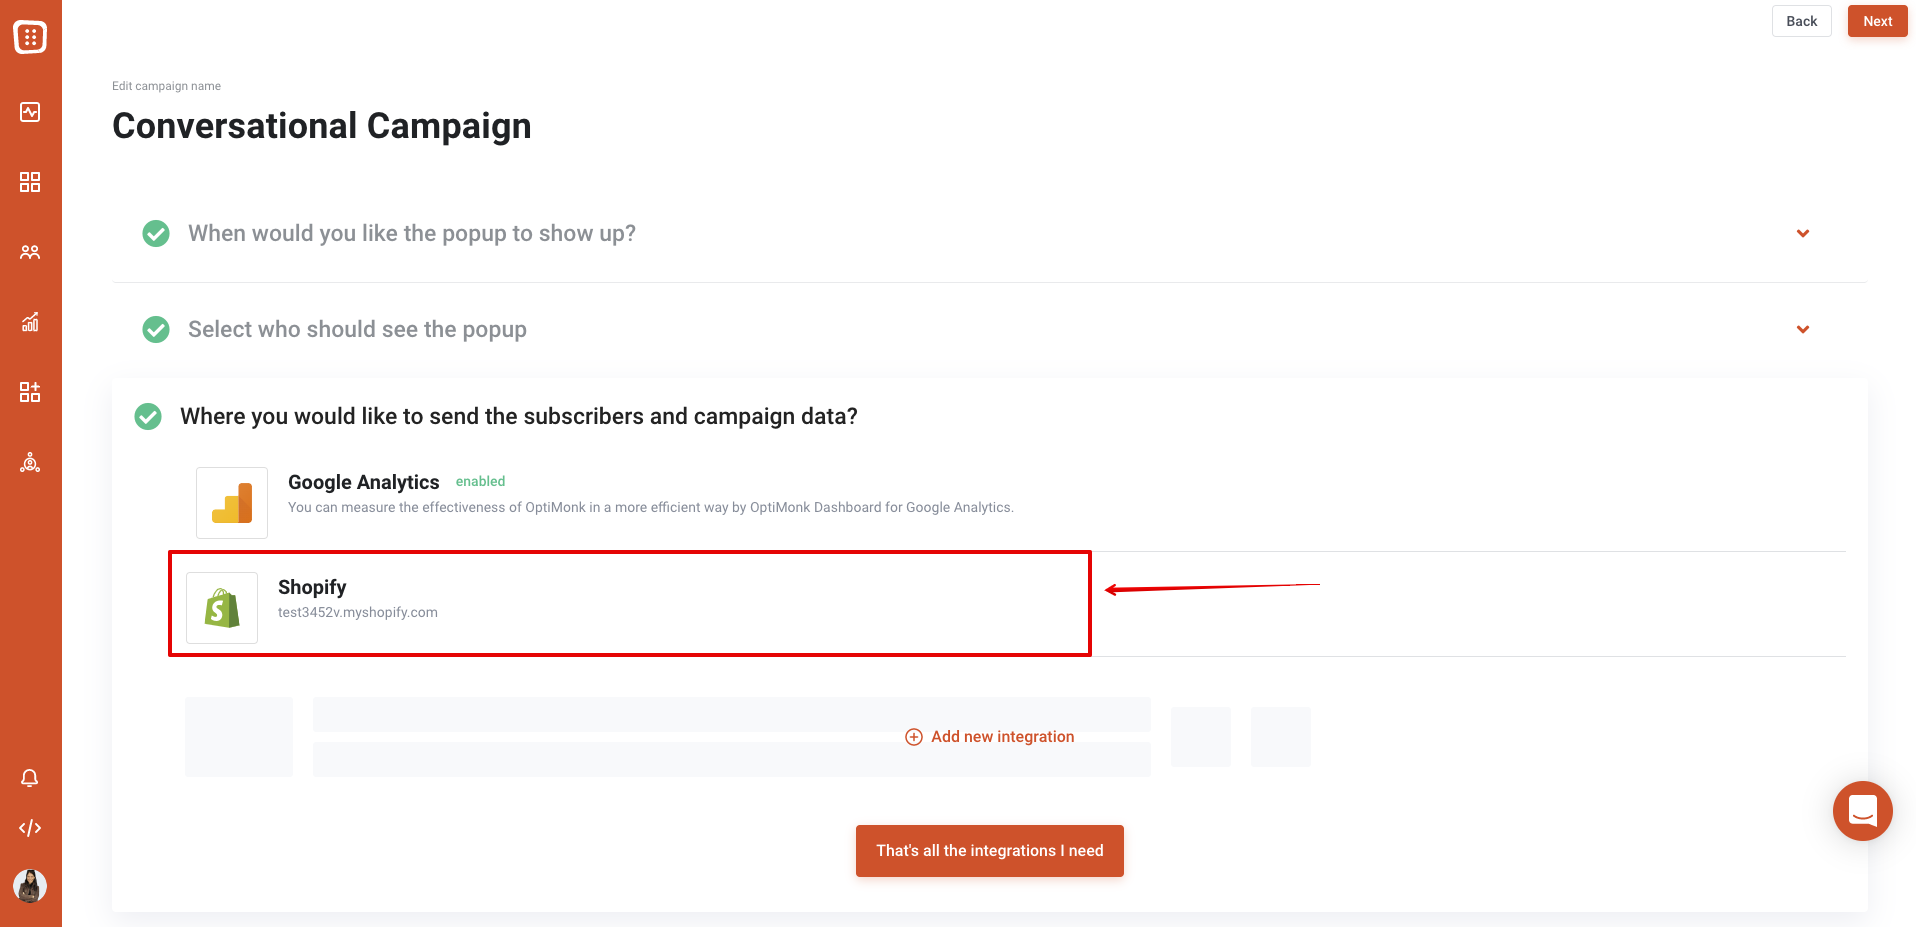Open the insert code icon in sidebar

30,828
